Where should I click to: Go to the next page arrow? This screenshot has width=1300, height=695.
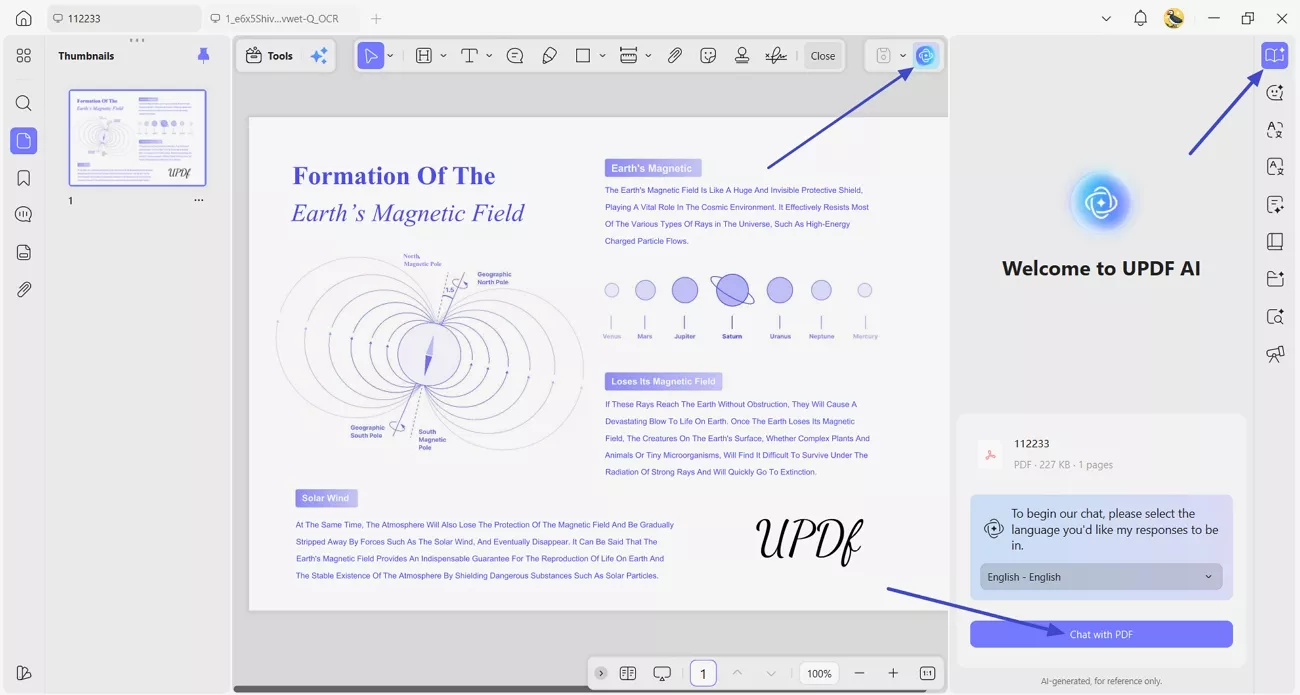point(770,673)
